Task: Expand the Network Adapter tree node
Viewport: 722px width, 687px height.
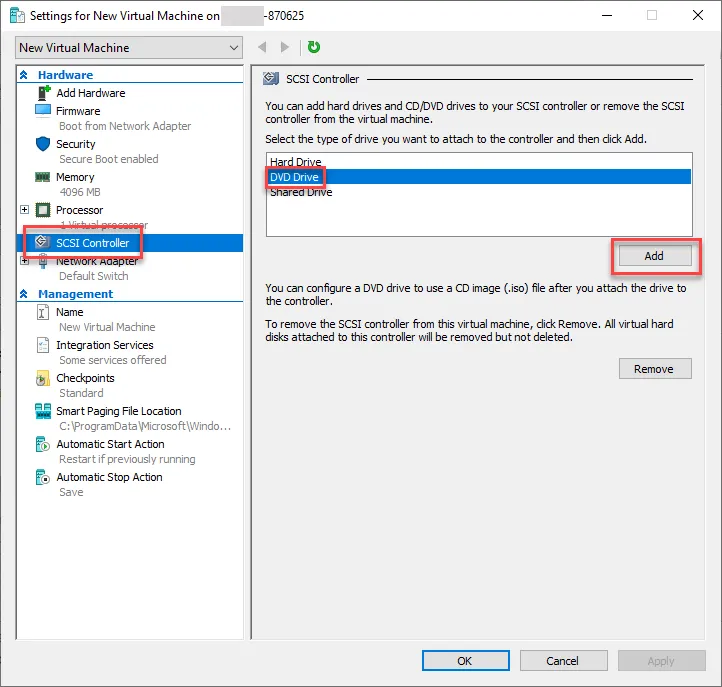Action: tap(24, 261)
